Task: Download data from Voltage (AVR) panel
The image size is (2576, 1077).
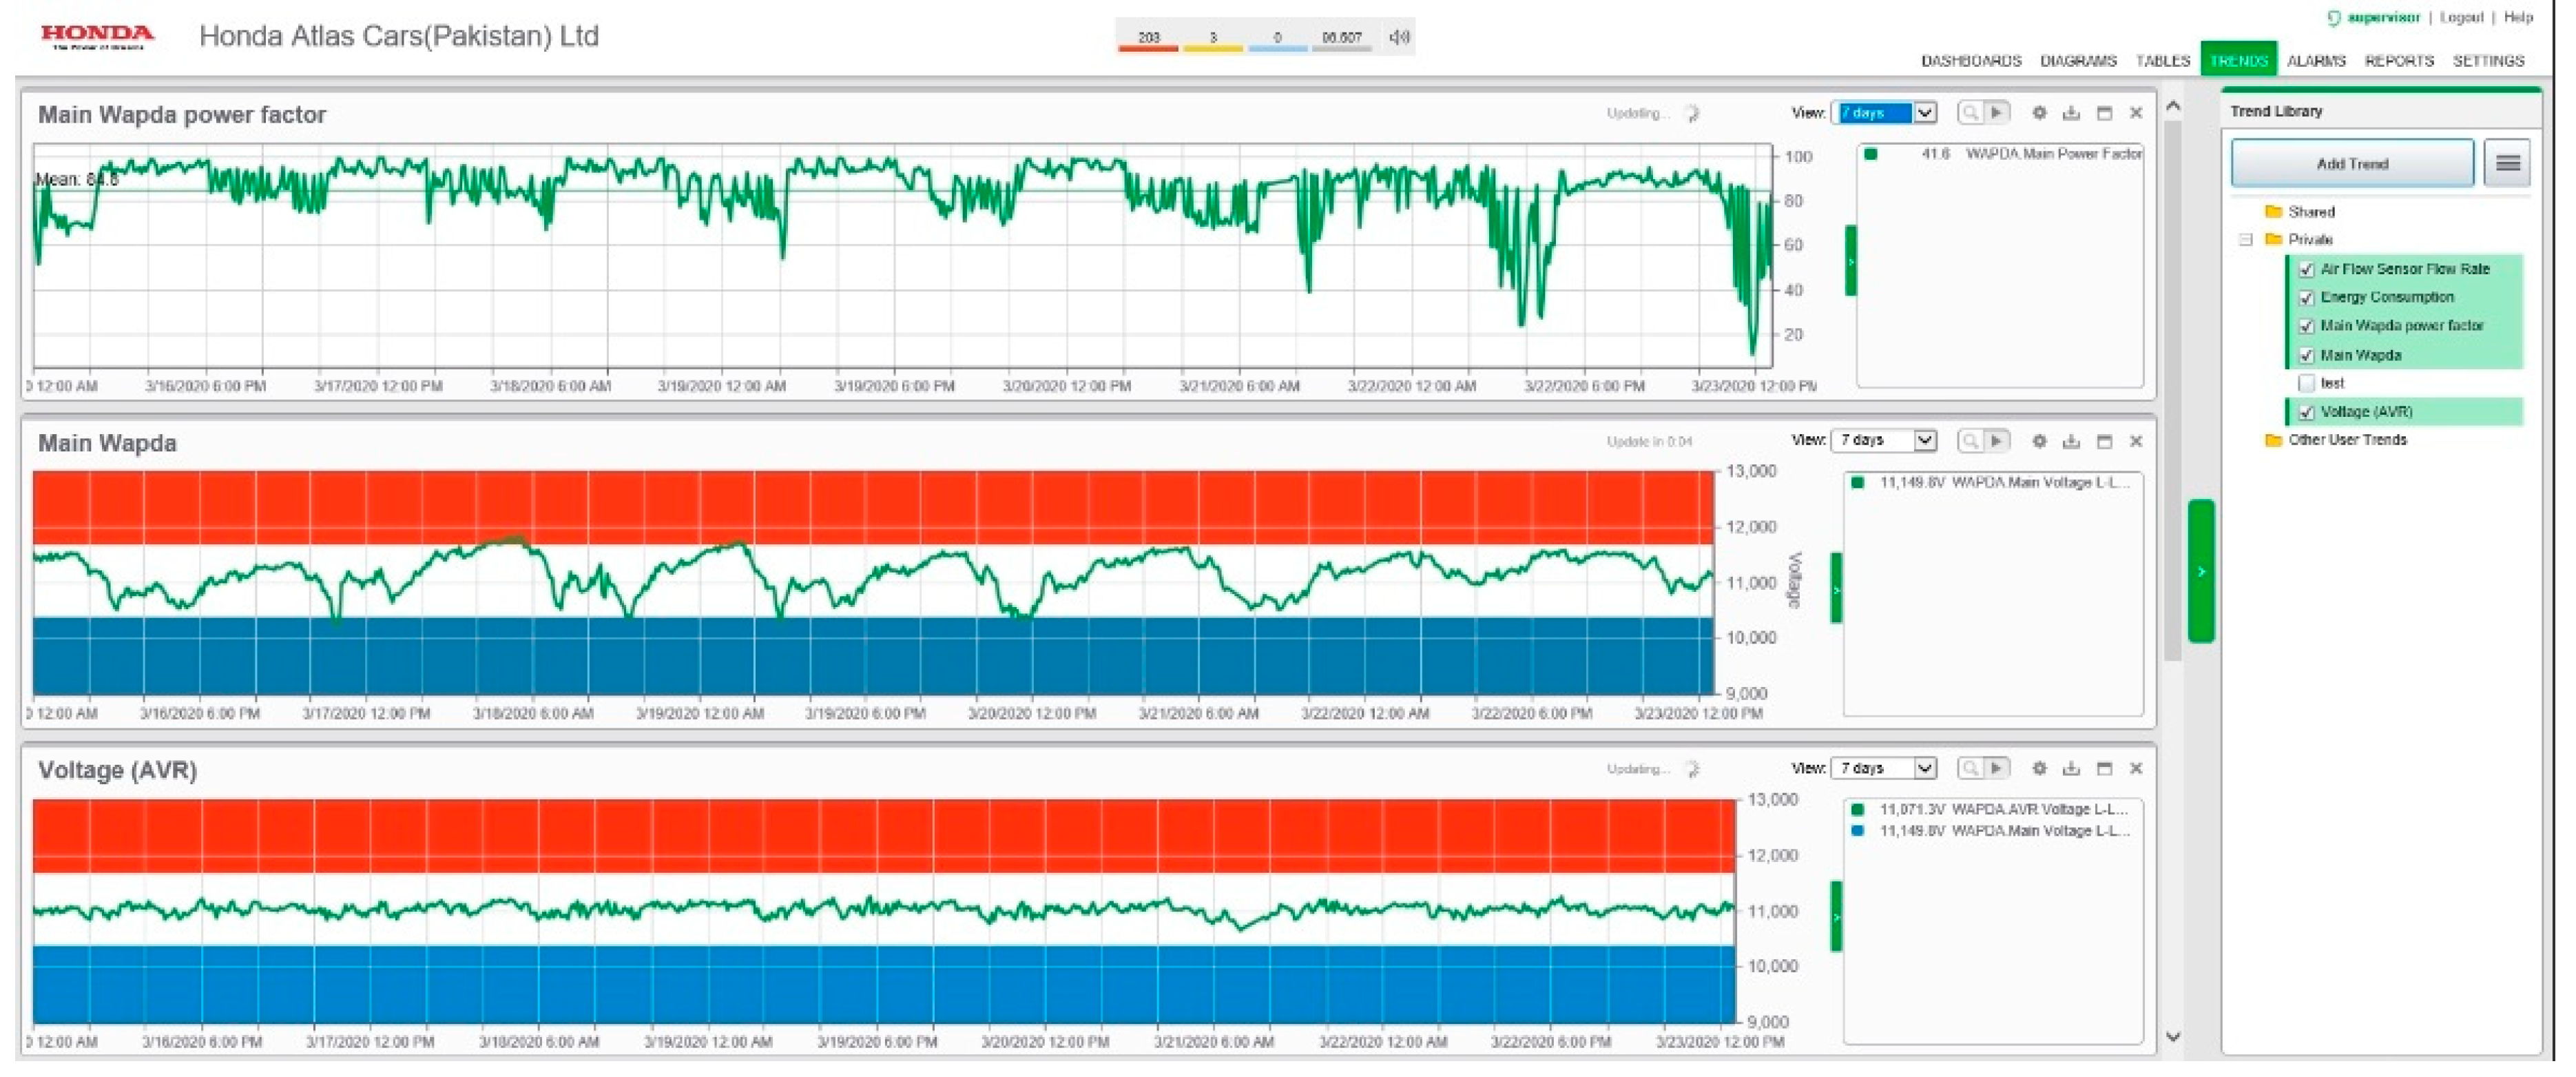Action: click(2071, 768)
